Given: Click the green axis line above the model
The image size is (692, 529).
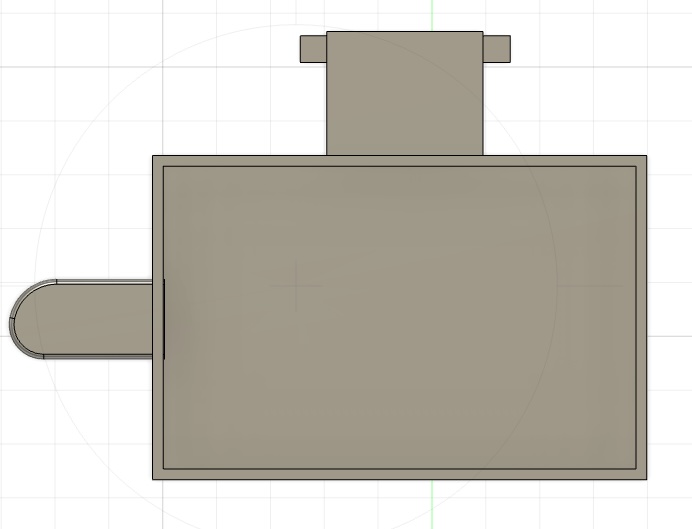Looking at the screenshot, I should pos(432,14).
